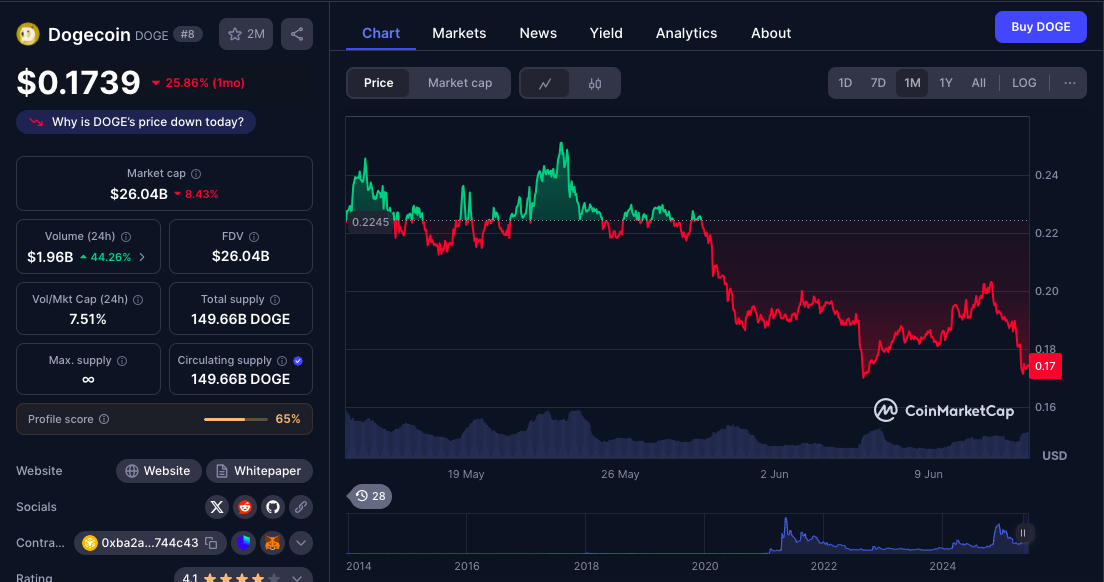
Task: Set chart range to 7D
Action: click(878, 83)
